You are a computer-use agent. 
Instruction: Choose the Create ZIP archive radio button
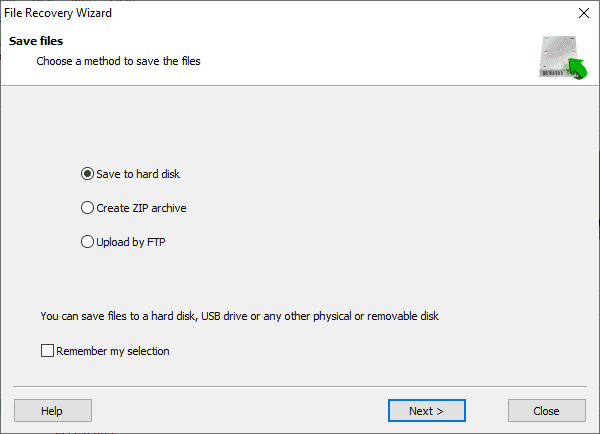point(87,208)
